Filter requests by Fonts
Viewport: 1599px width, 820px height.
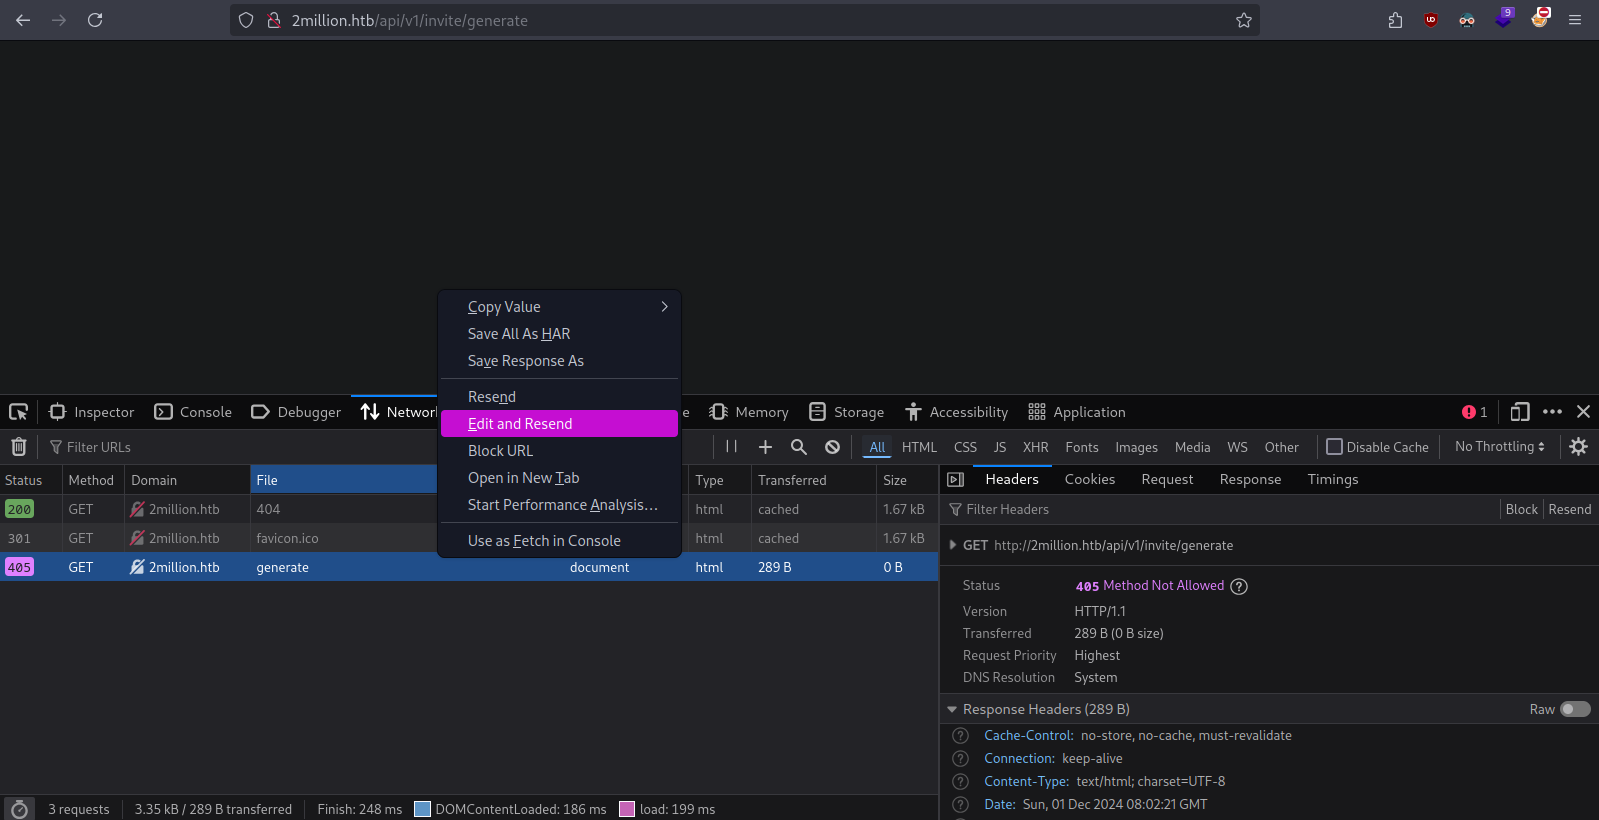point(1081,447)
